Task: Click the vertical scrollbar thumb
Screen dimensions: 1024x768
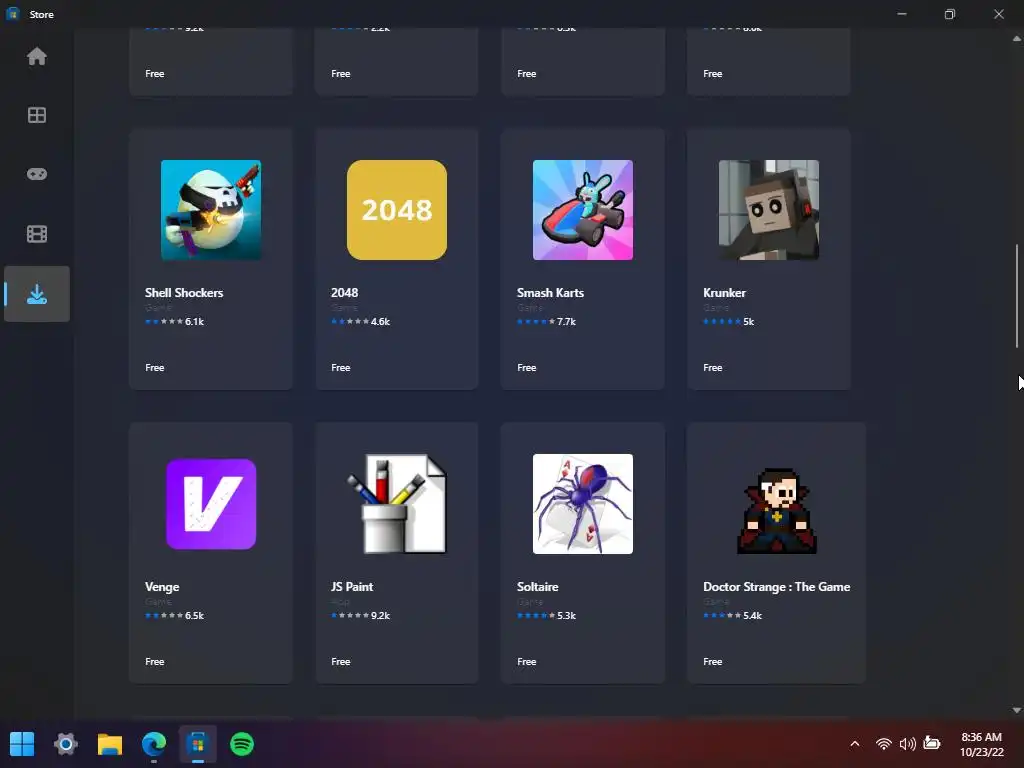Action: tap(1017, 296)
